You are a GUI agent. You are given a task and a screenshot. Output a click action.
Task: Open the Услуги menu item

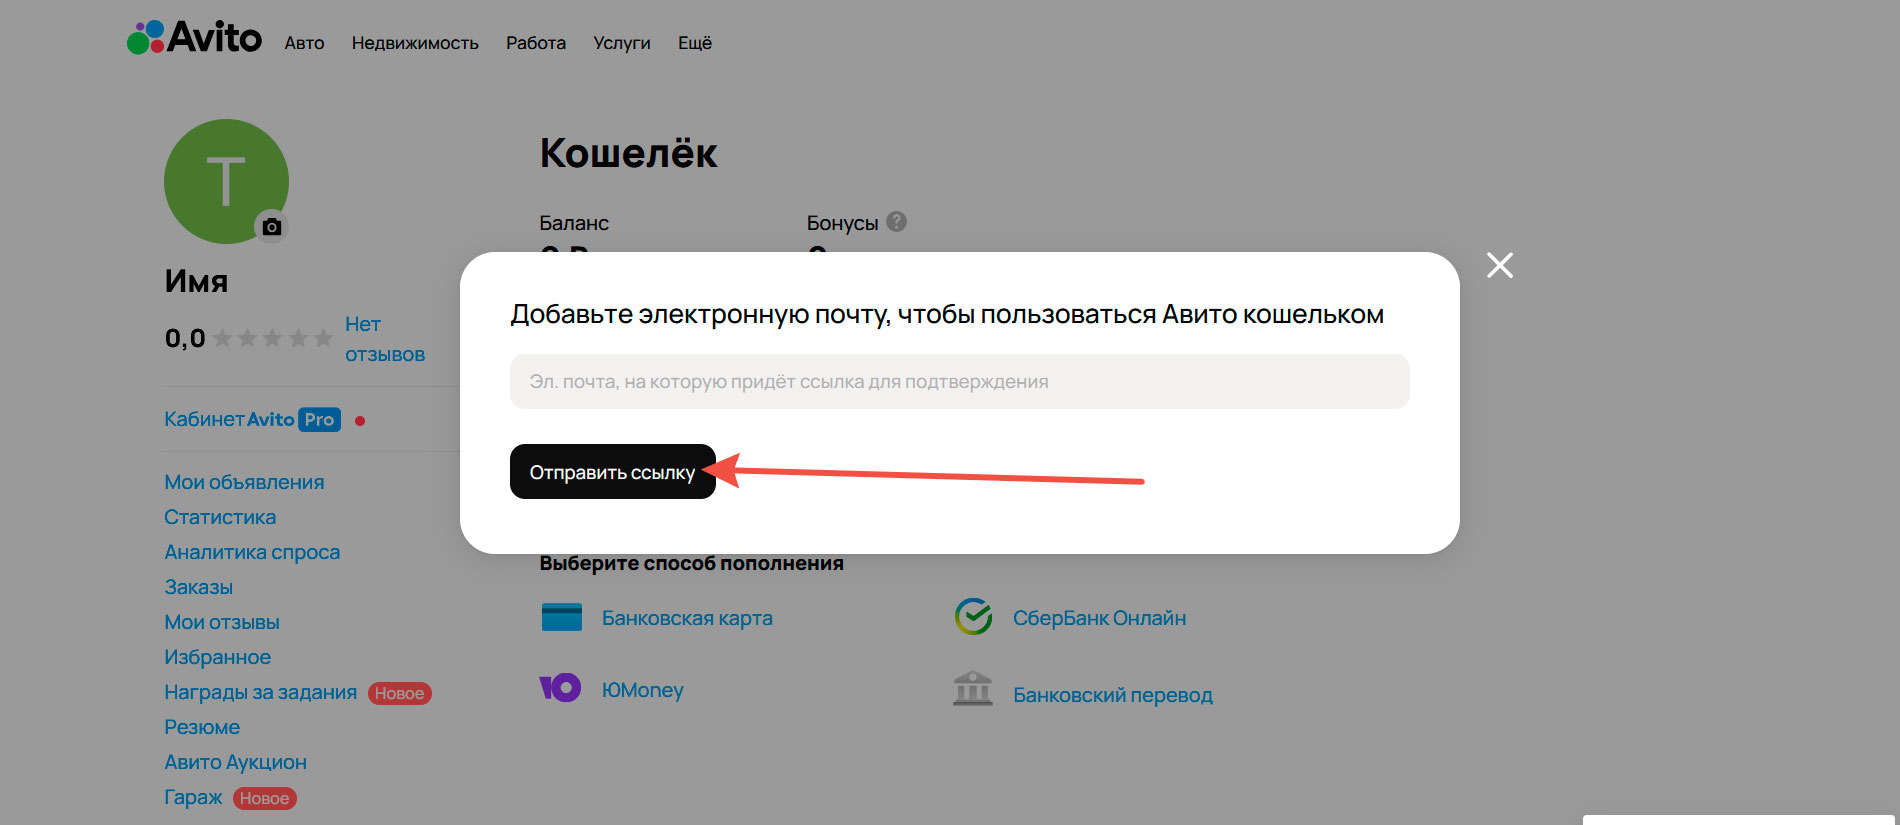622,43
